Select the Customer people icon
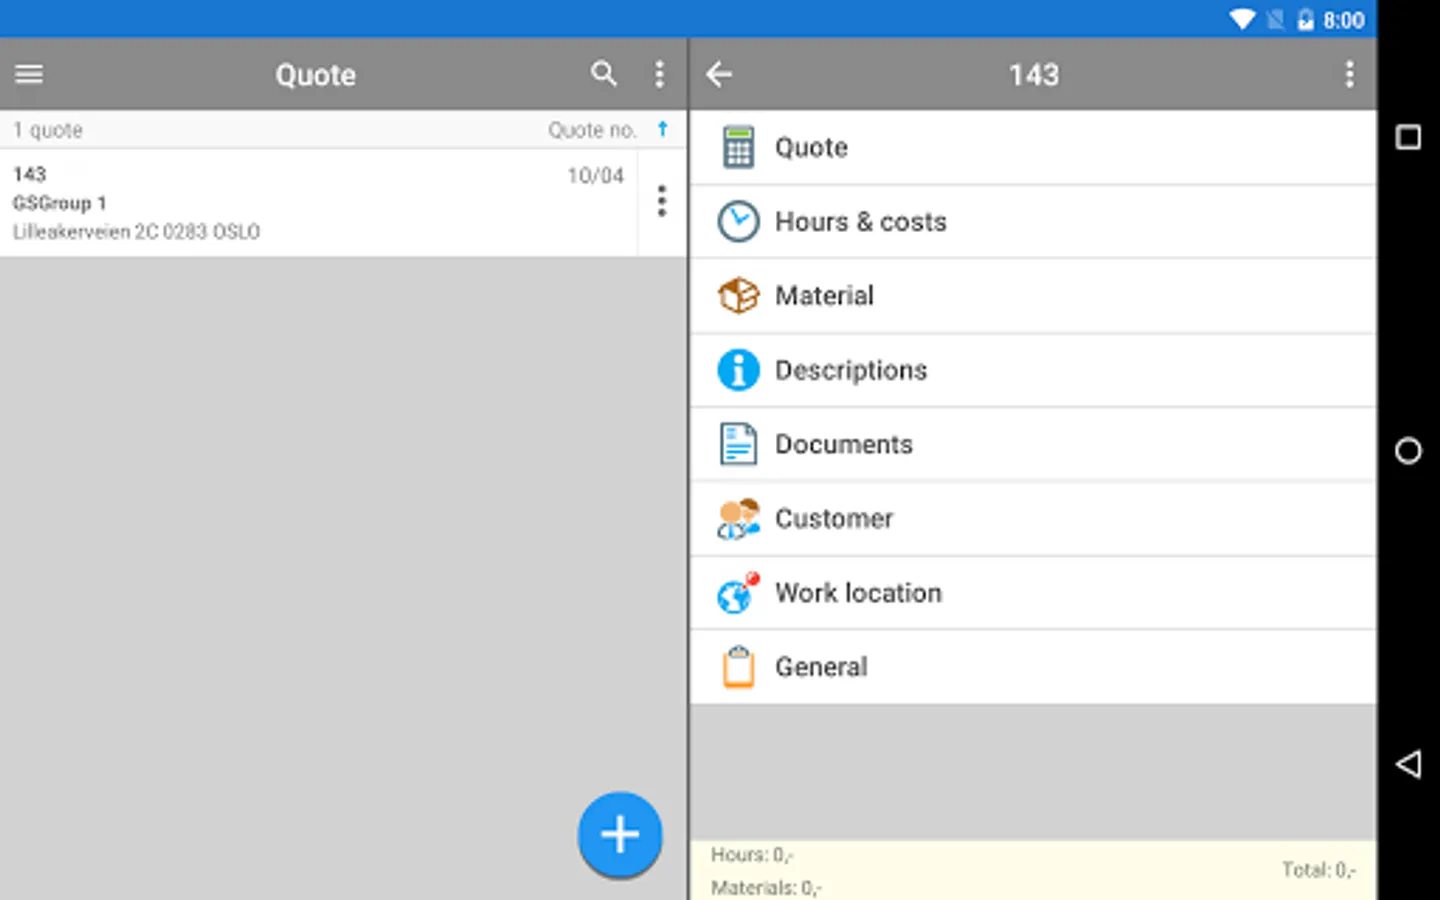Image resolution: width=1440 pixels, height=900 pixels. (738, 519)
